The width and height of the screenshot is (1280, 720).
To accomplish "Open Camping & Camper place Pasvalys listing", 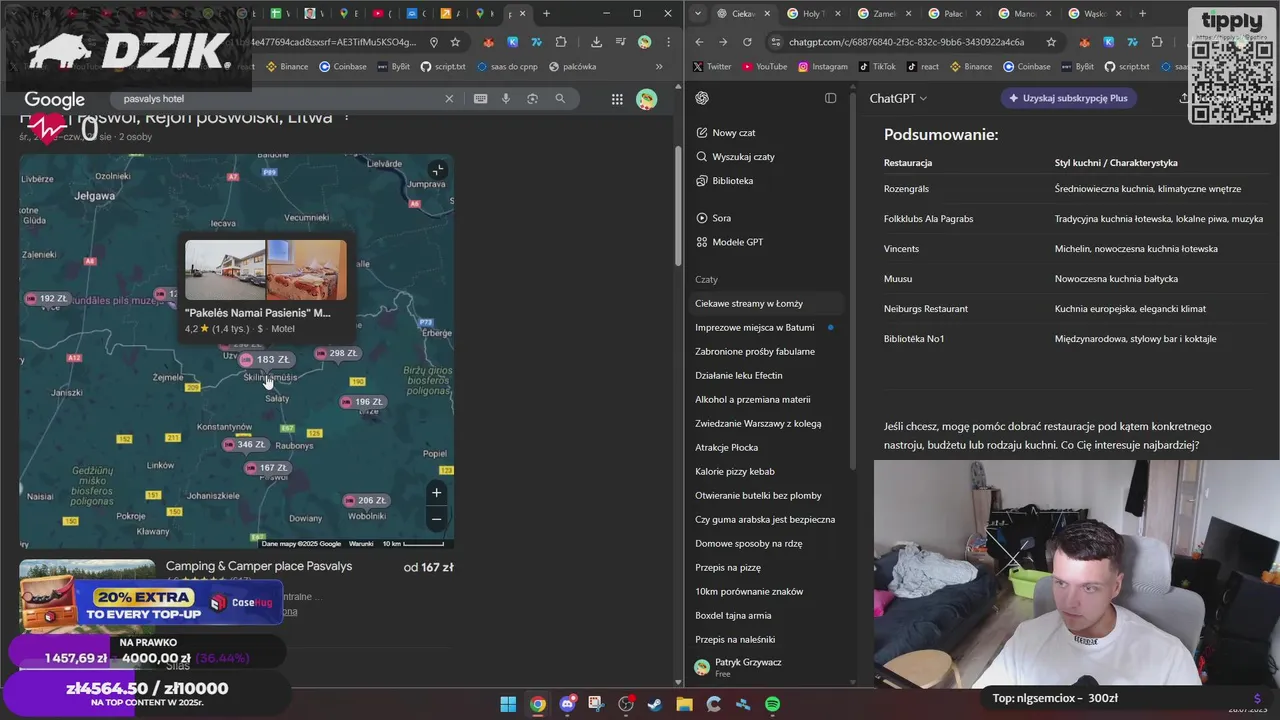I will click(259, 566).
